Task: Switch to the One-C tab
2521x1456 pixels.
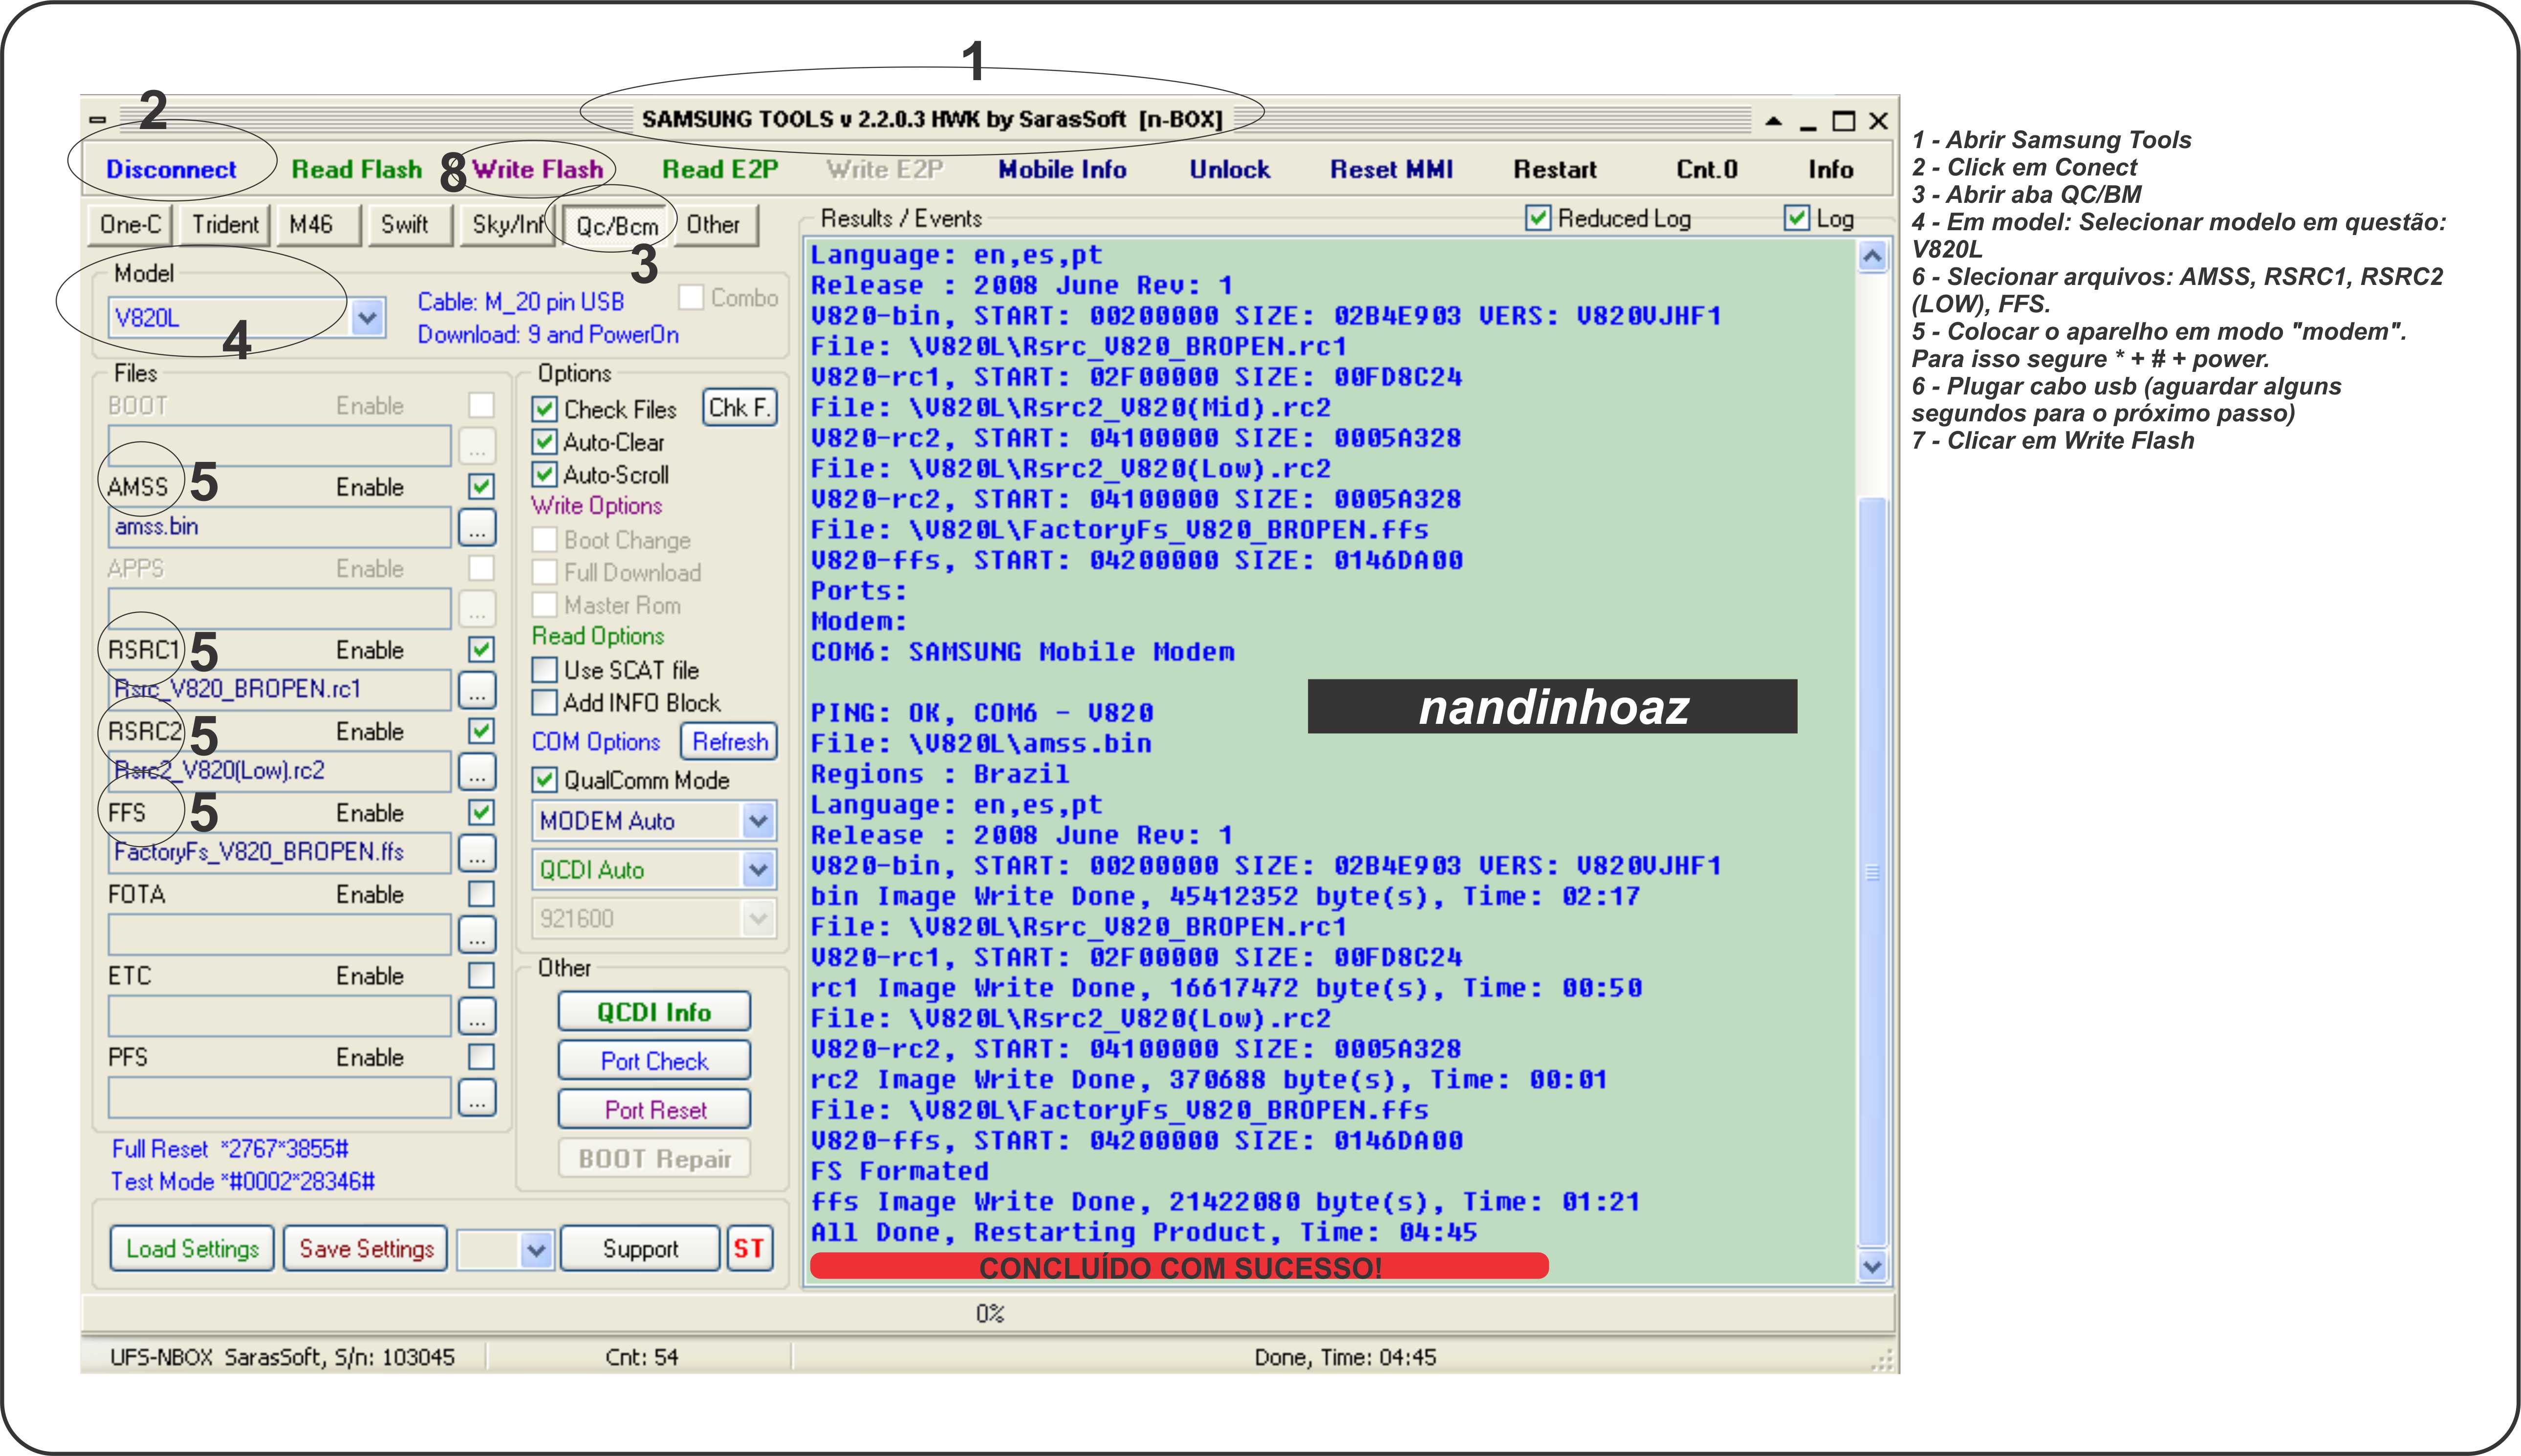Action: [x=130, y=224]
